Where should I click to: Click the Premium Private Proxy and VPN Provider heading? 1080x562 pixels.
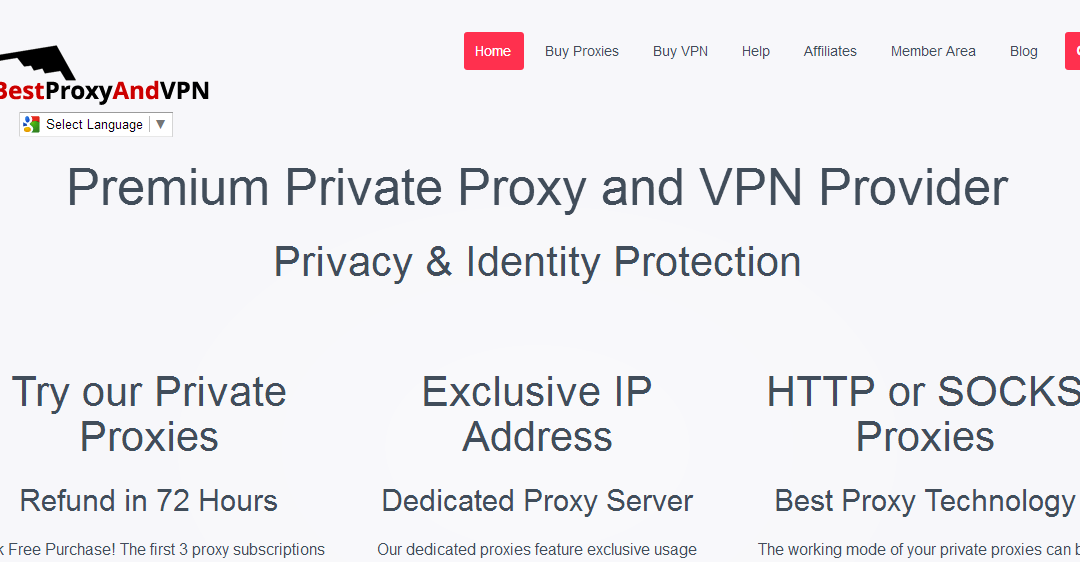(x=537, y=187)
